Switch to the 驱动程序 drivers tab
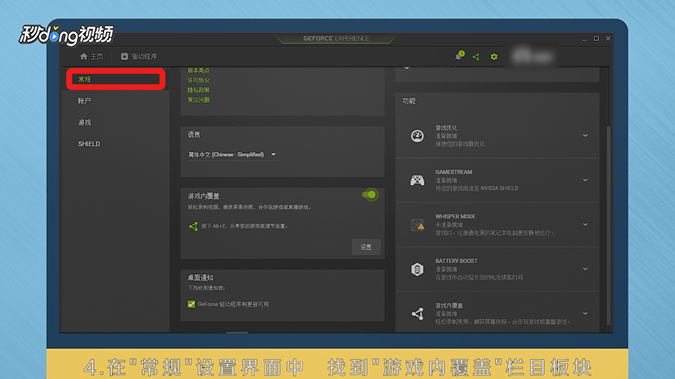The height and width of the screenshot is (379, 675). 139,56
